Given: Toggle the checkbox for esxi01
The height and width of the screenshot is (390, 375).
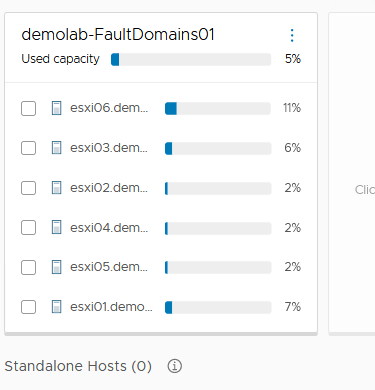Looking at the screenshot, I should pos(28,307).
